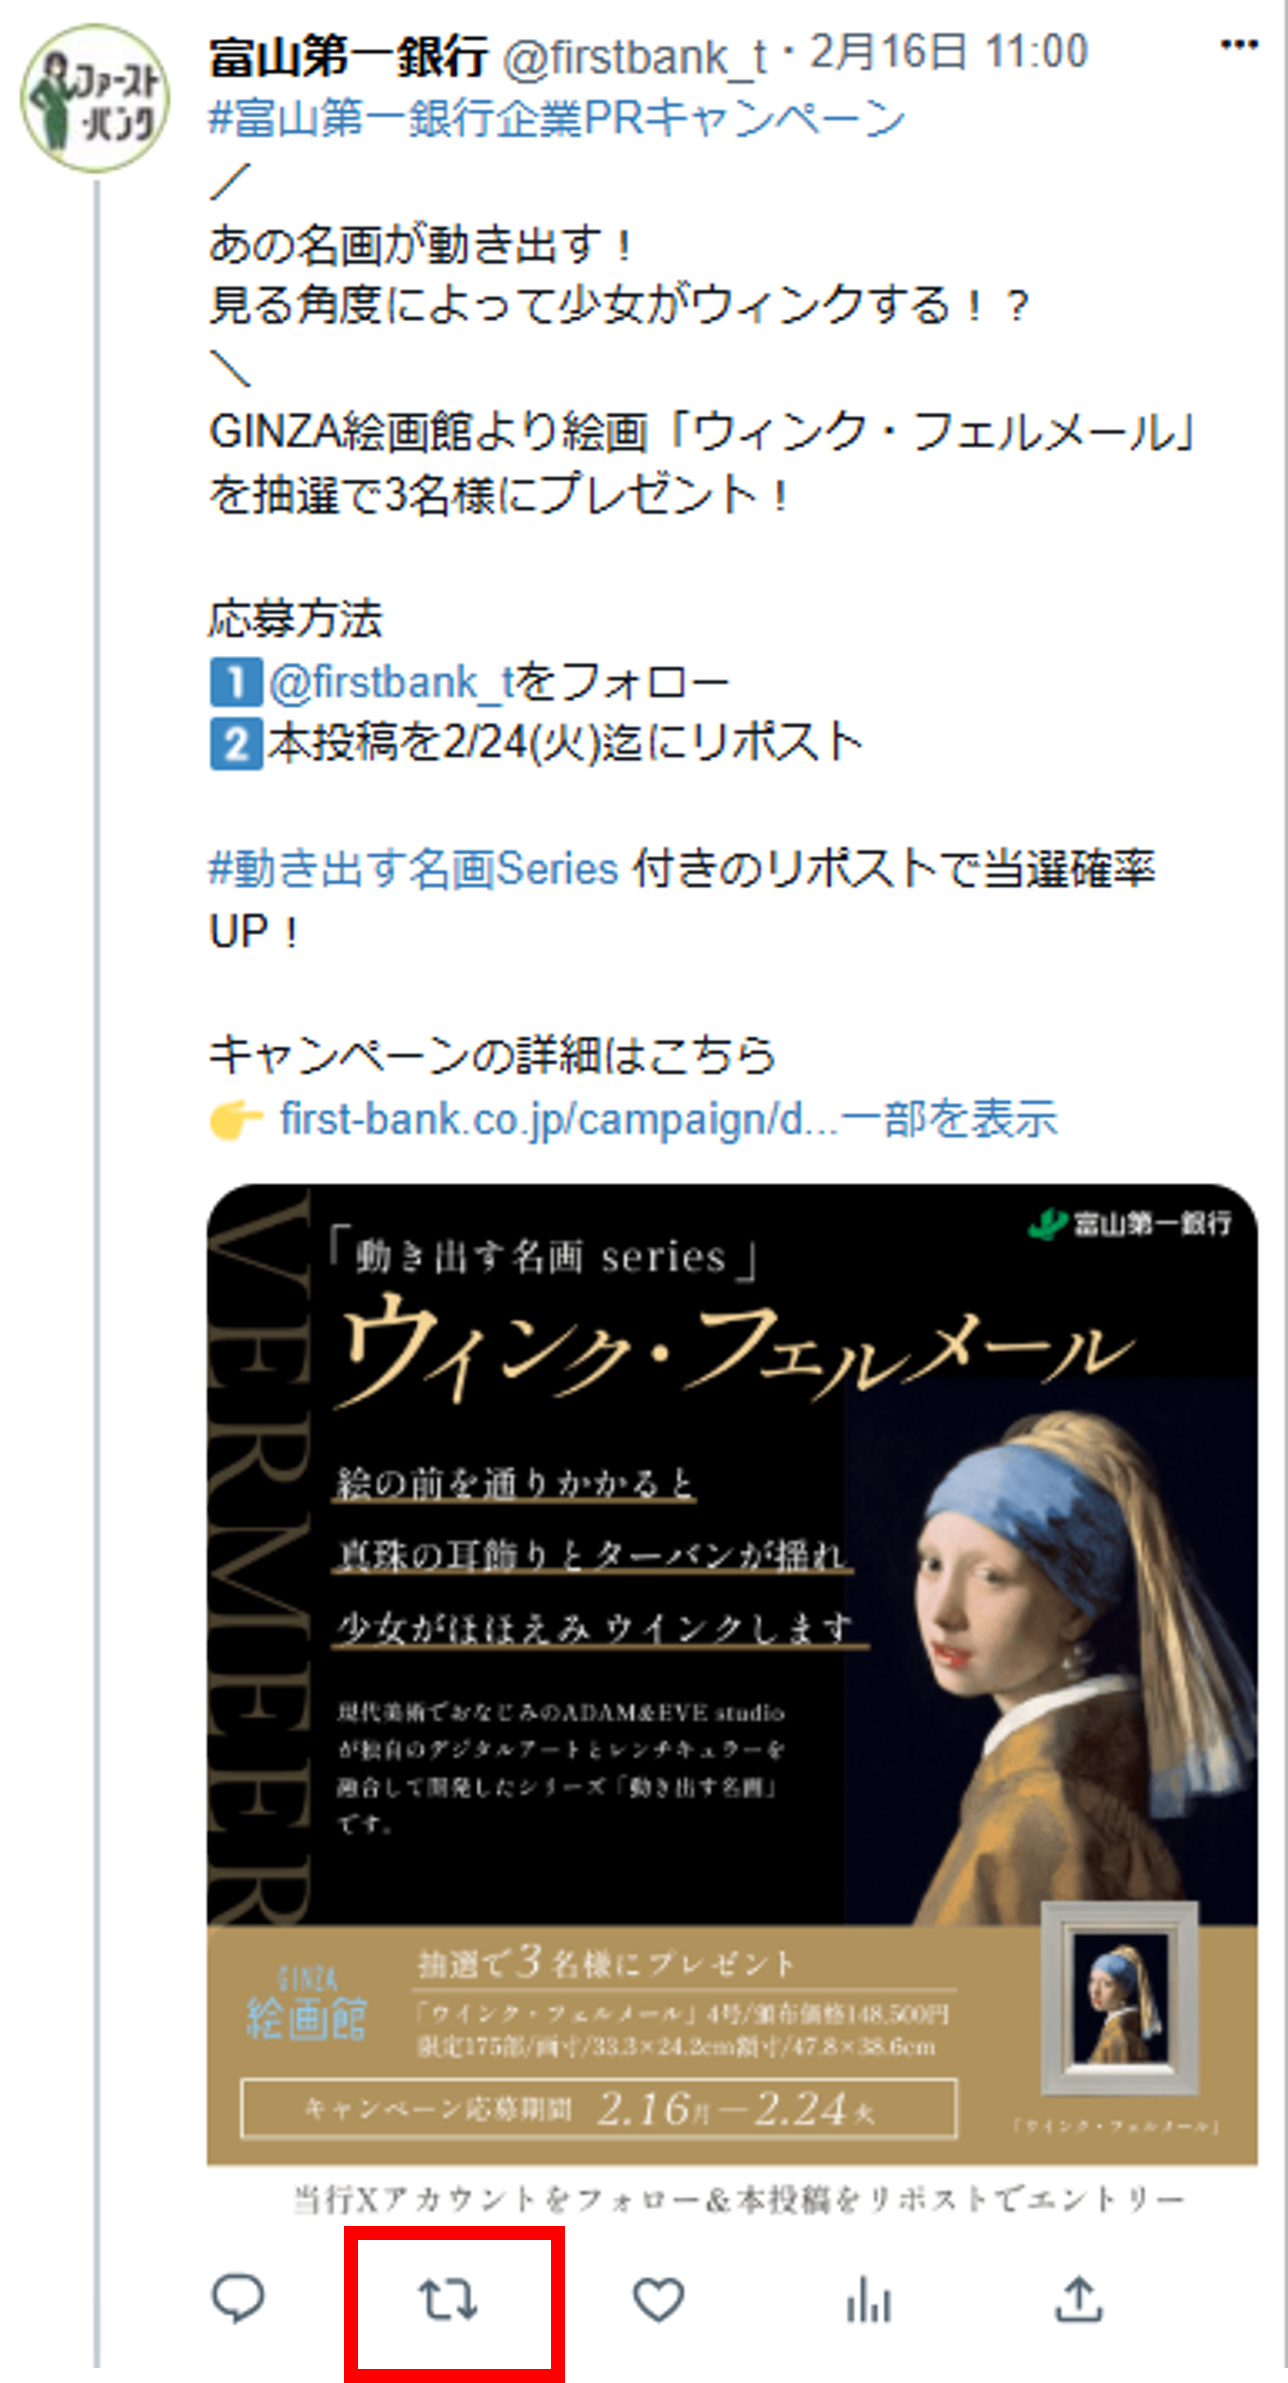The width and height of the screenshot is (1288, 2383).
Task: Open the share upload arrow icon
Action: click(x=1079, y=2298)
